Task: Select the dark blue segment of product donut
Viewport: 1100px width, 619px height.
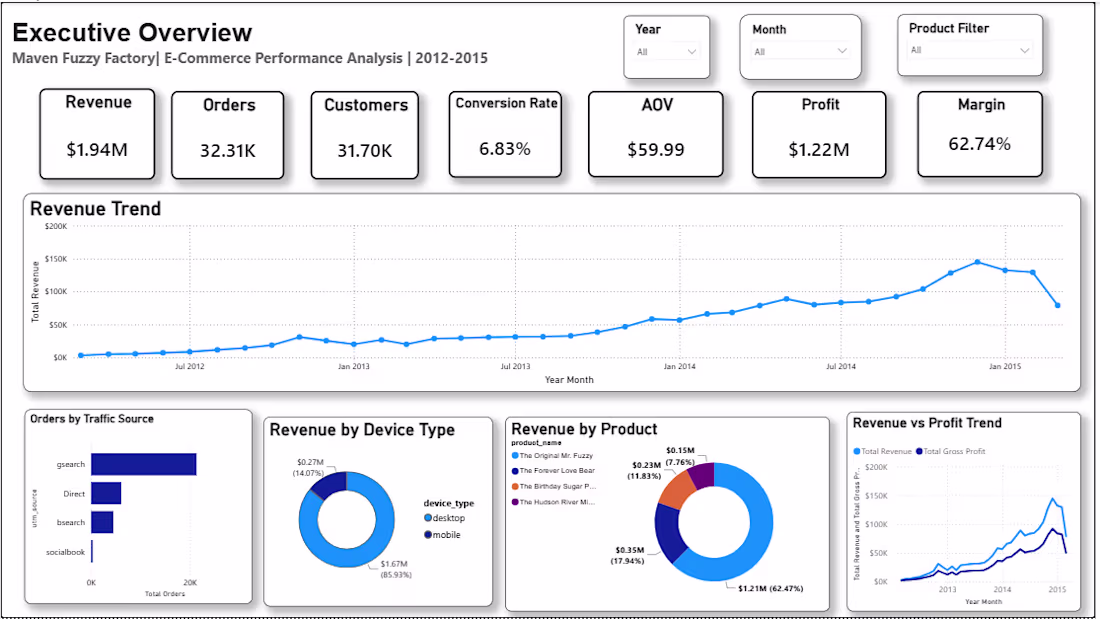Action: 667,532
